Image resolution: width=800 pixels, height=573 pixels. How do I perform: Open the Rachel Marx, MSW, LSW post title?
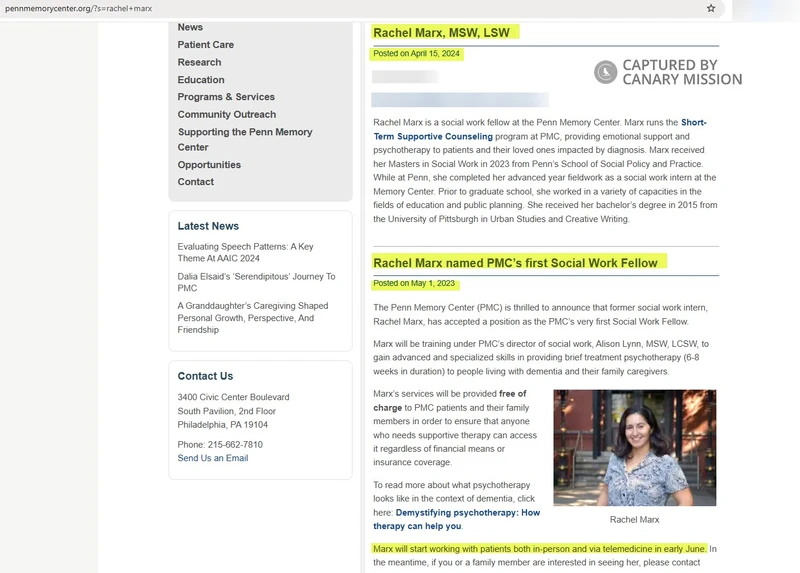(x=441, y=33)
